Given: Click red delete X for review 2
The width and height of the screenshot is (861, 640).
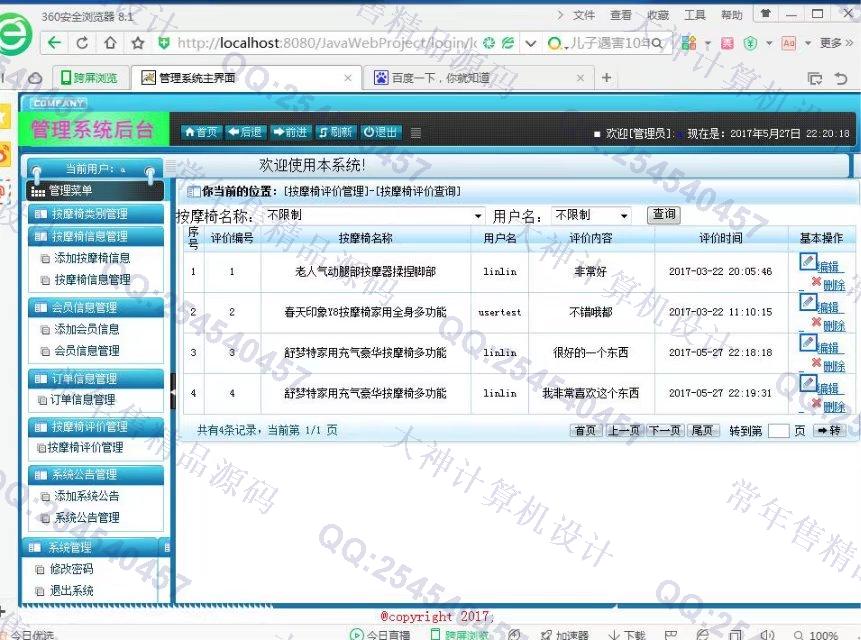Looking at the screenshot, I should tap(815, 322).
